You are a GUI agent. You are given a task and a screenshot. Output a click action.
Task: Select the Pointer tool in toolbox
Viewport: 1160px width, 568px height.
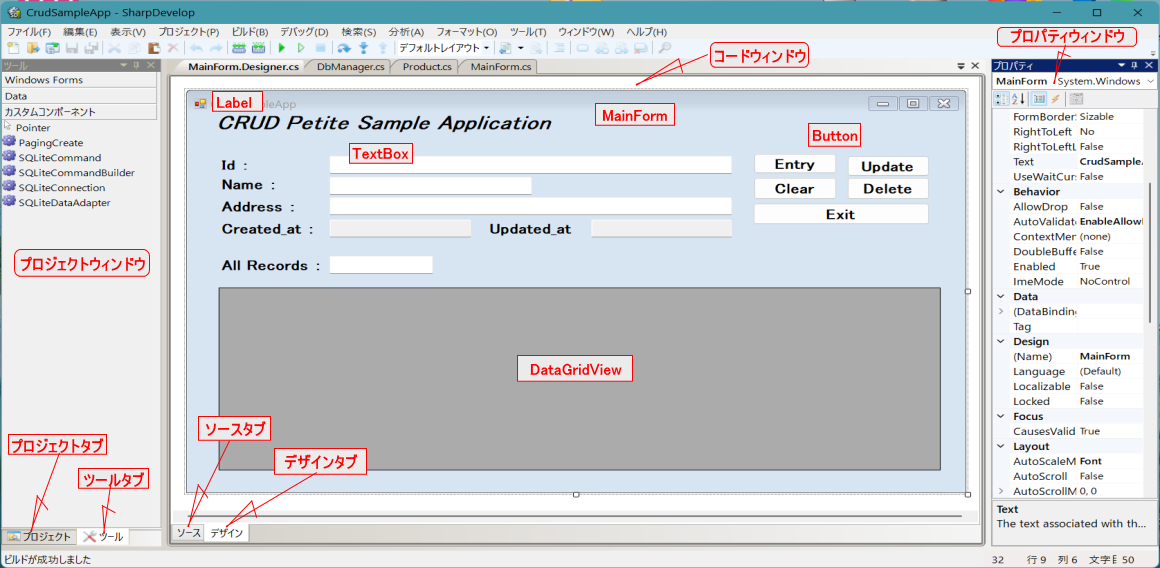[x=33, y=128]
